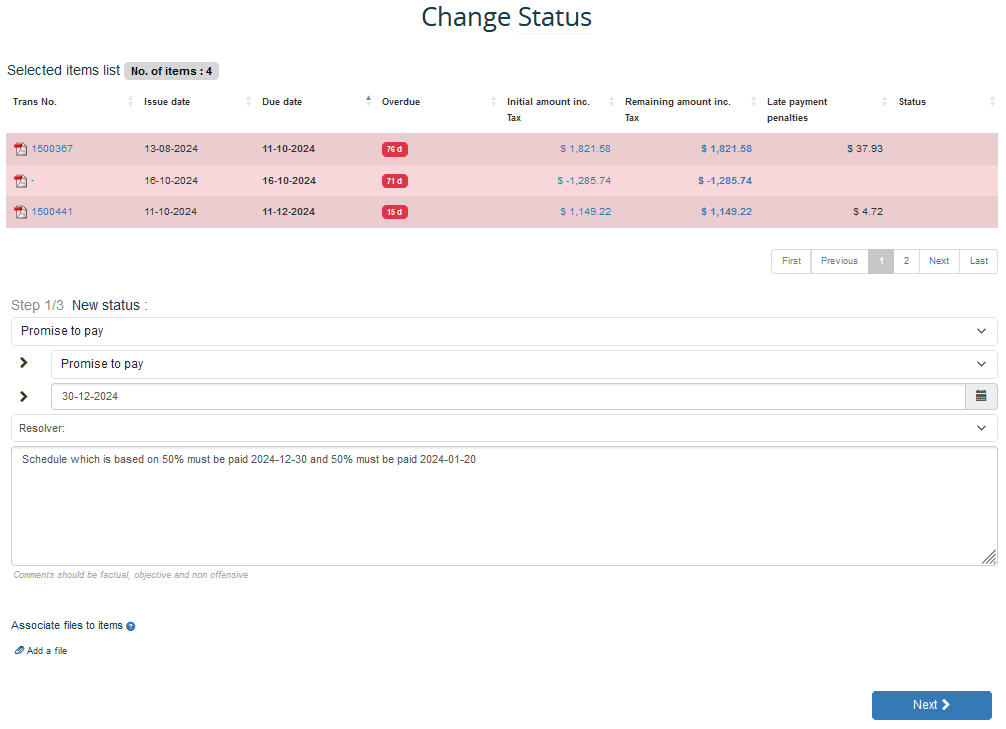The width and height of the screenshot is (1006, 729).
Task: Open PDF icon for transaction 1500441
Action: 20,212
